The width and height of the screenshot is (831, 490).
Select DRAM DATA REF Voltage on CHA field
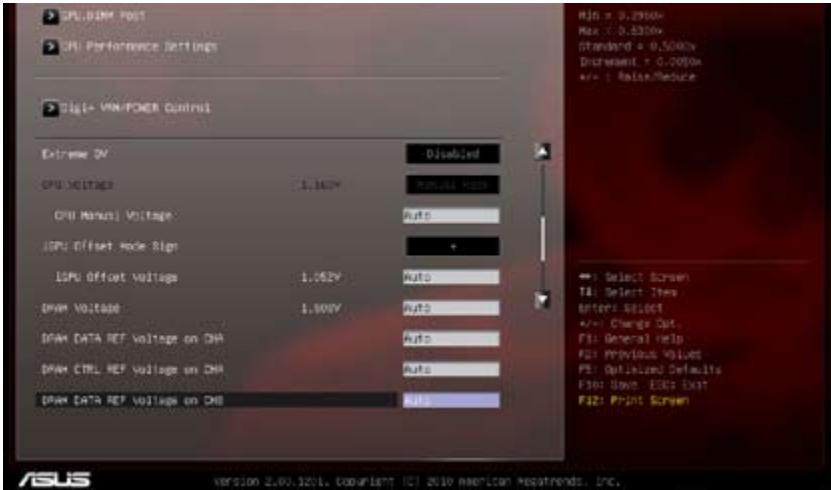click(451, 338)
